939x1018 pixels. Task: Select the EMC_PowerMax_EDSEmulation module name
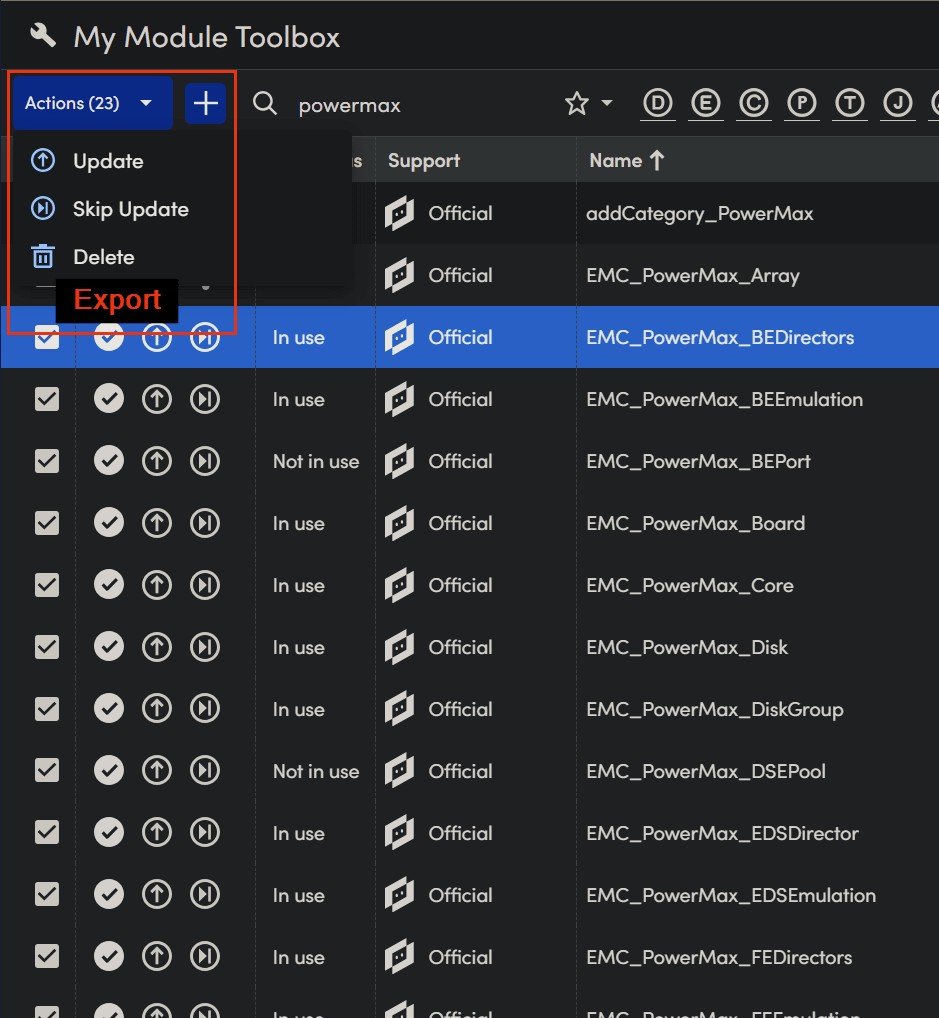(731, 895)
